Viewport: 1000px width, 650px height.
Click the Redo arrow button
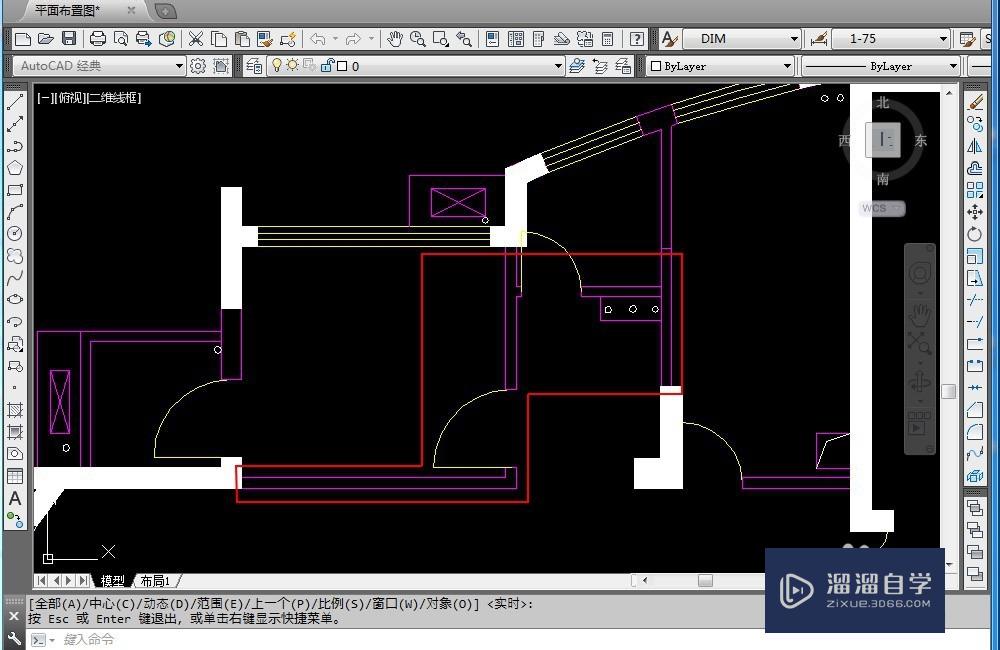tap(353, 40)
